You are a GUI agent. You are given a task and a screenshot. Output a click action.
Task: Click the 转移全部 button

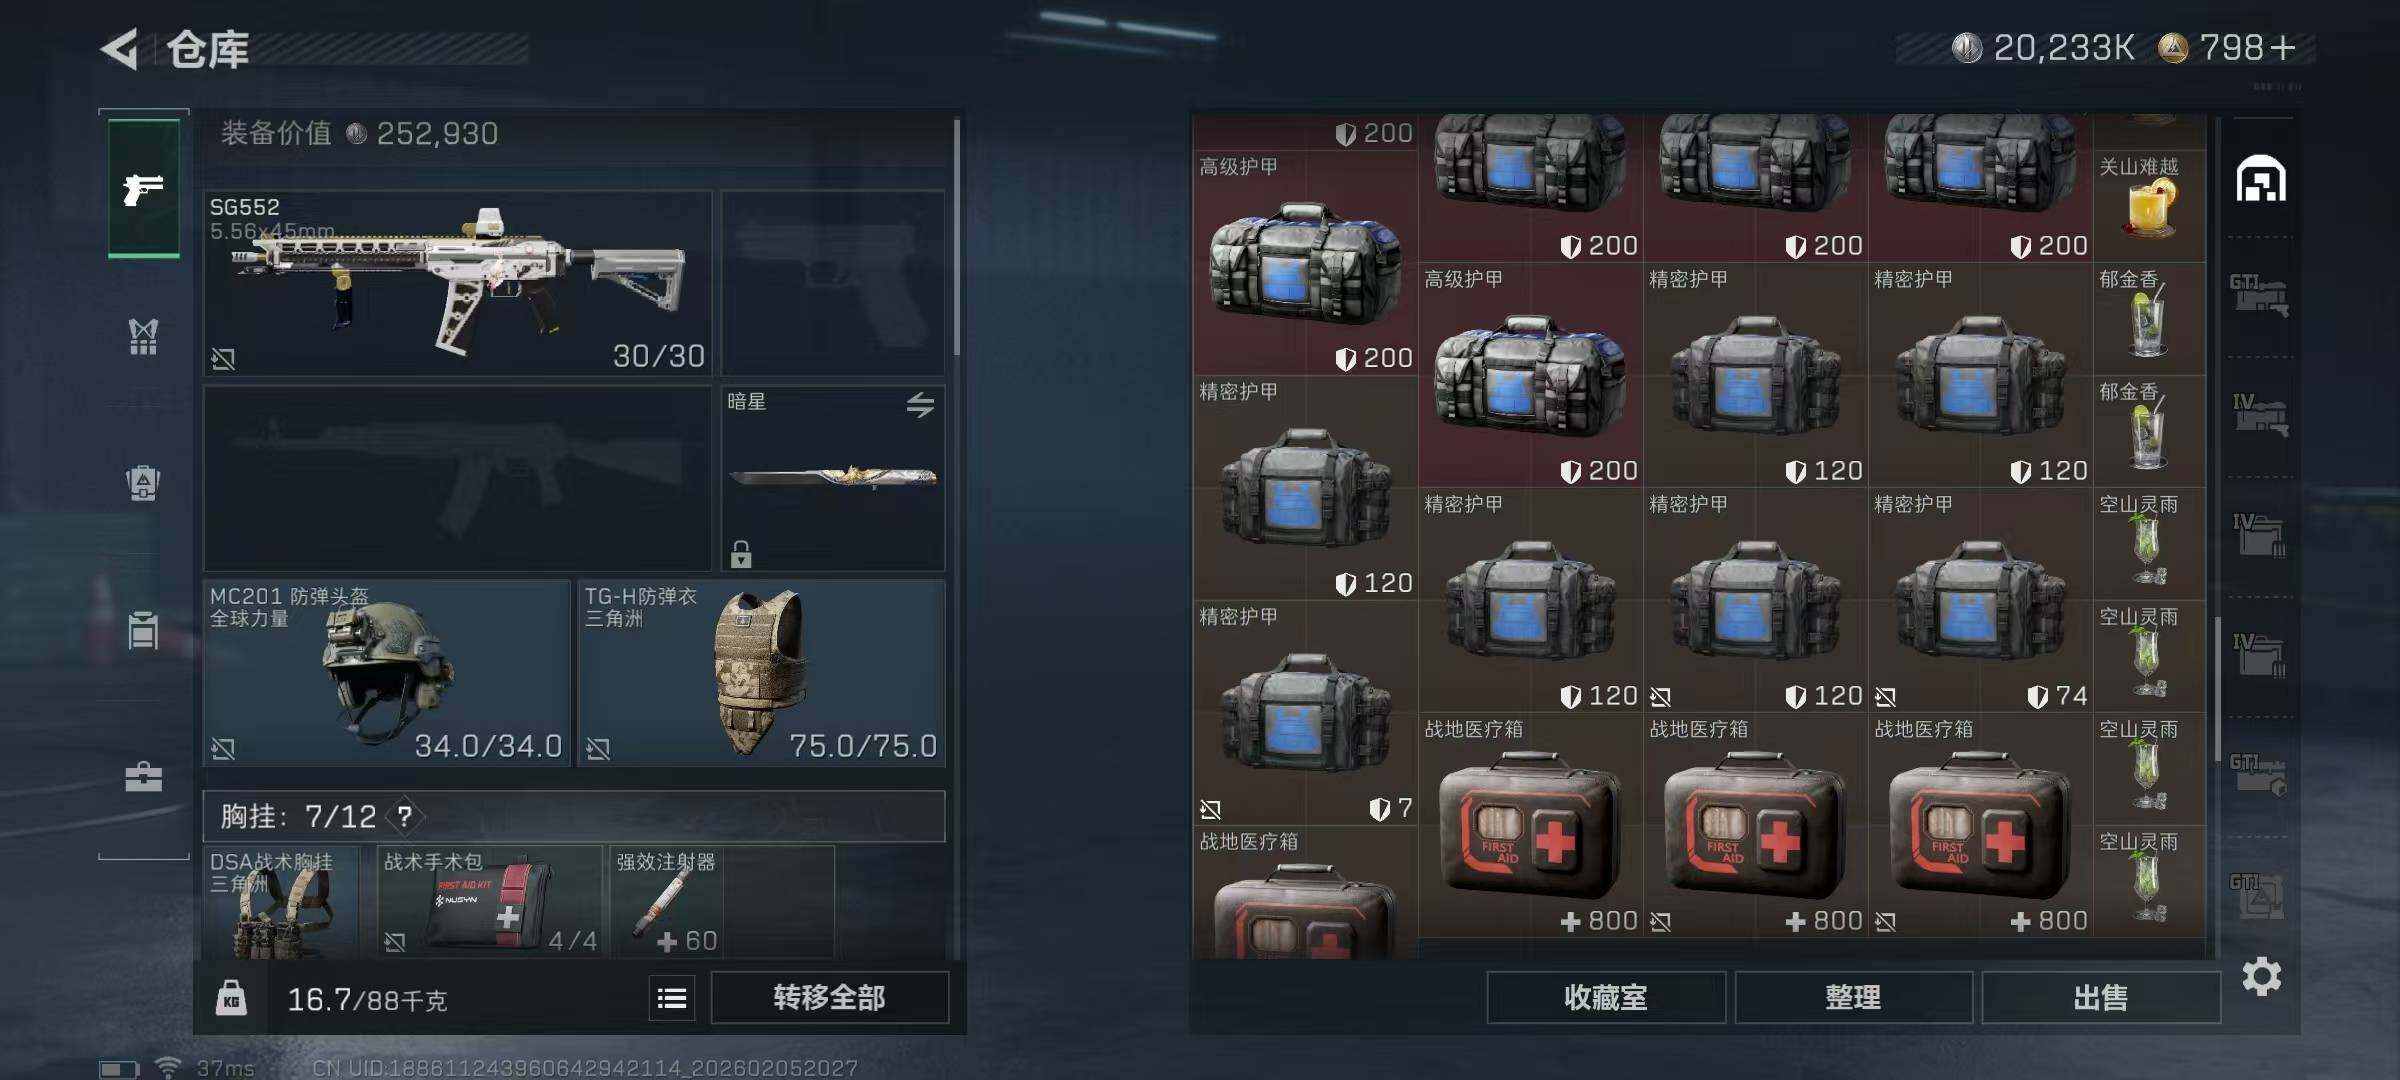pos(829,997)
